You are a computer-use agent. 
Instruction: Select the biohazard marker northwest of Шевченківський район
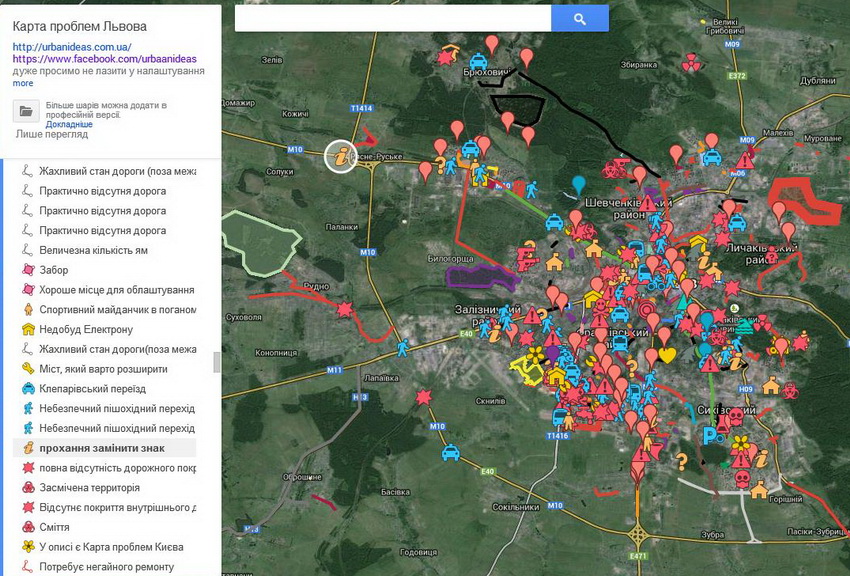point(611,170)
